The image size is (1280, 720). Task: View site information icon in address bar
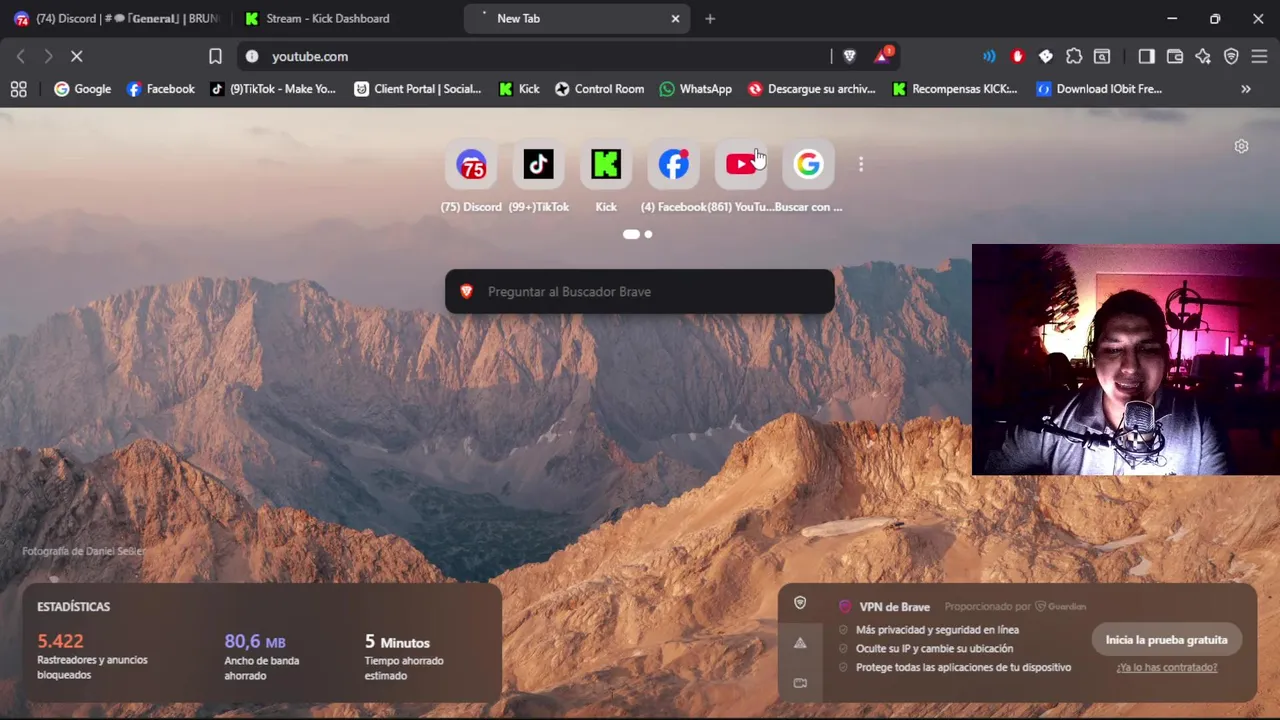252,56
